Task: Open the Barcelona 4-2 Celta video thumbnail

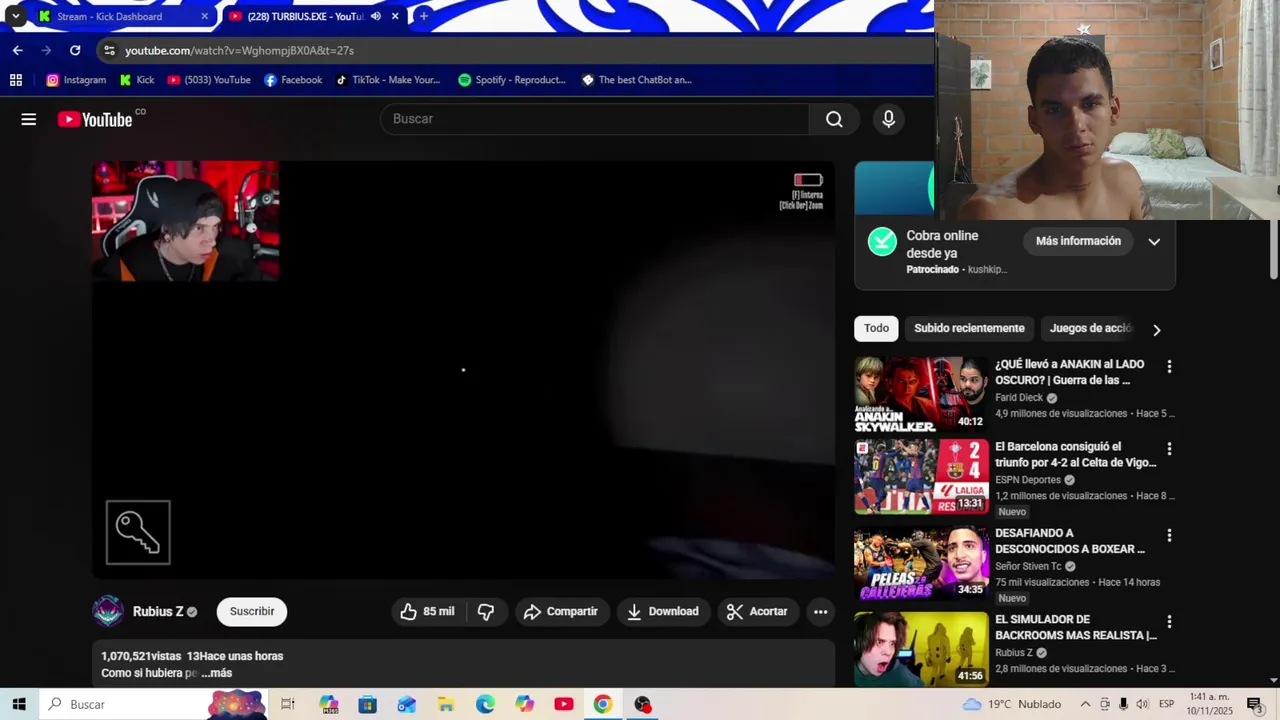Action: click(x=921, y=477)
